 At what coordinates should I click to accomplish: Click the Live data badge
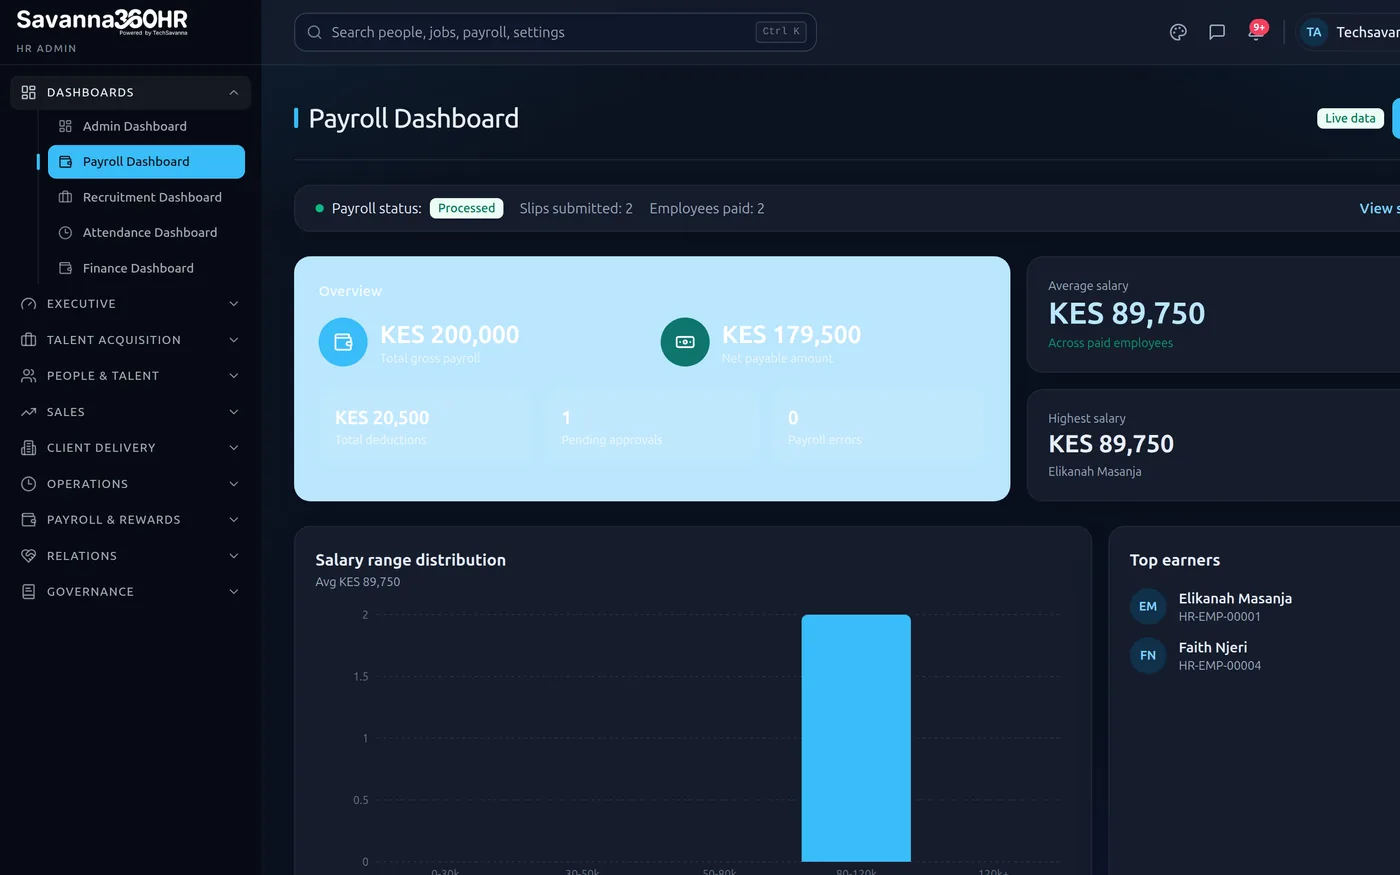pos(1350,118)
